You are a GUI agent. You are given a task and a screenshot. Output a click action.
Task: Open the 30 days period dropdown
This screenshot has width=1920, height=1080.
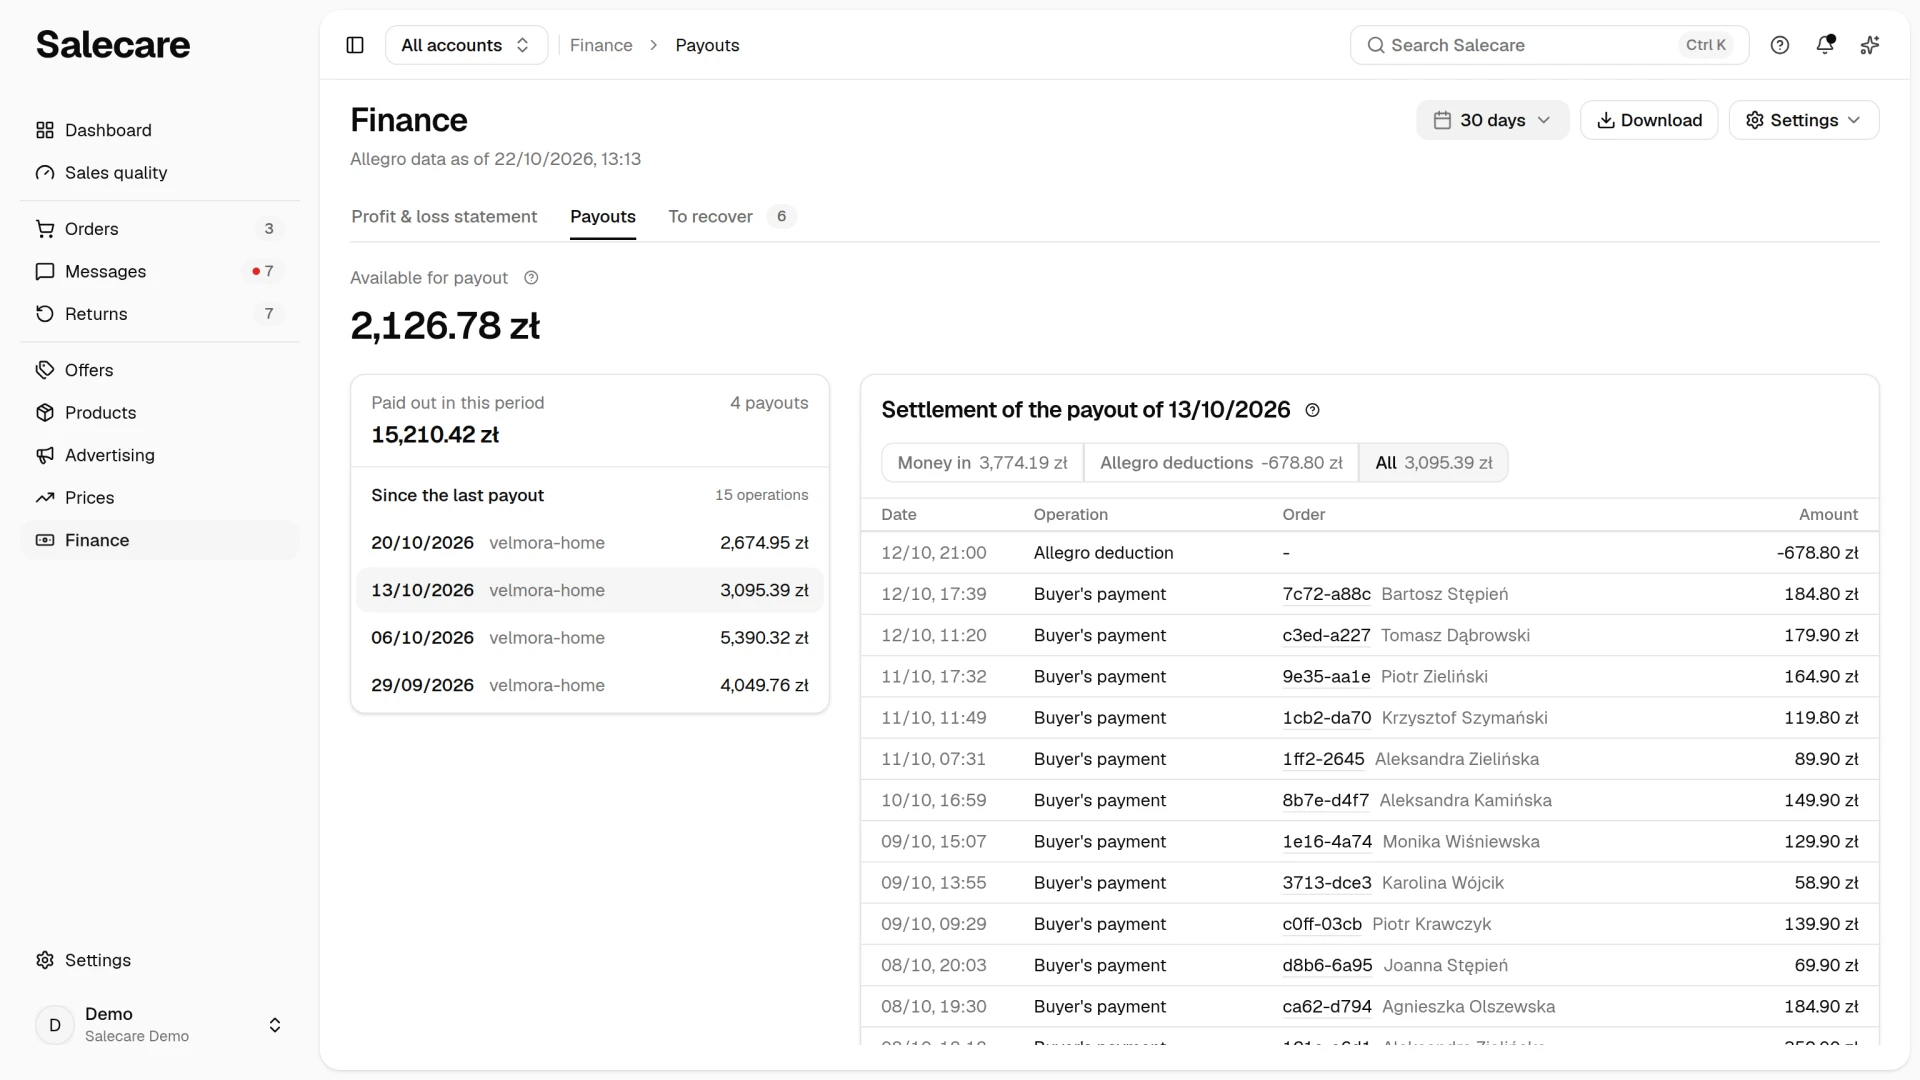click(1492, 120)
